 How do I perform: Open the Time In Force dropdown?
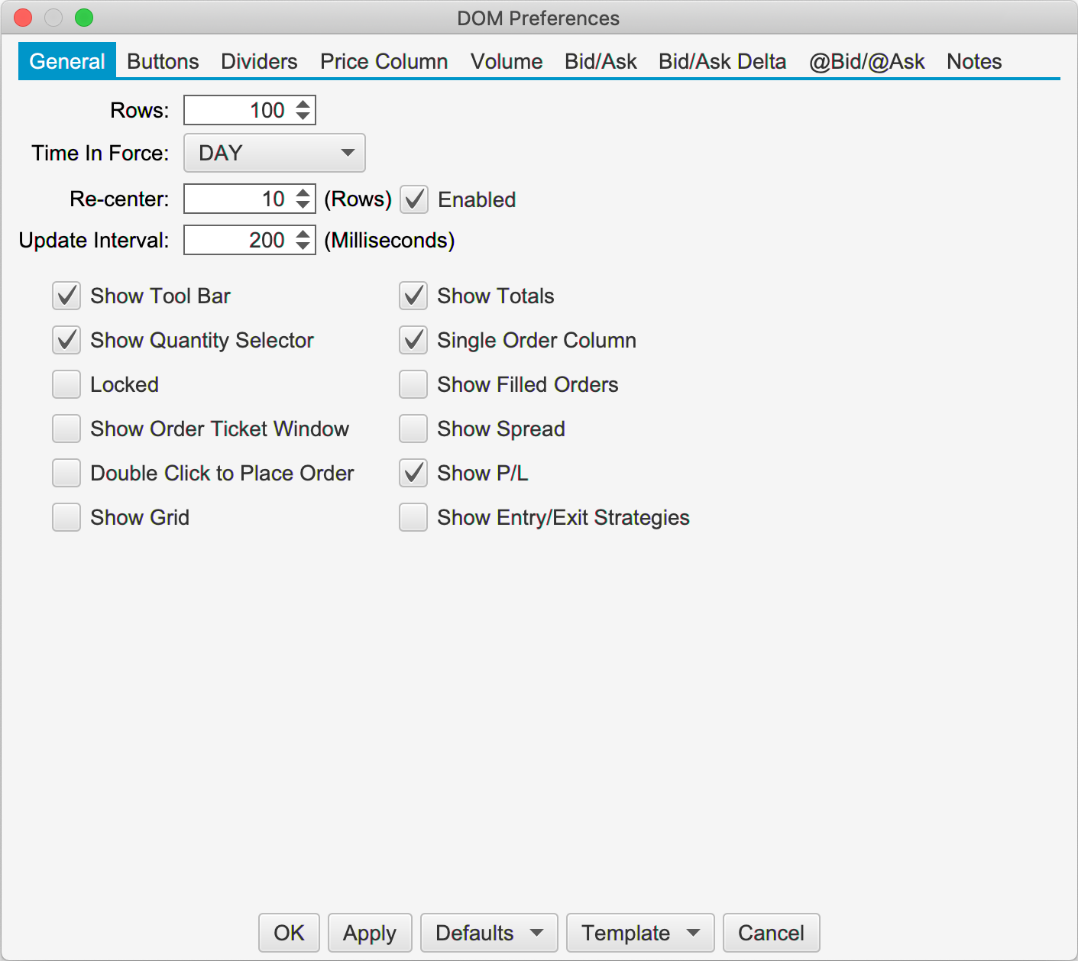[274, 154]
